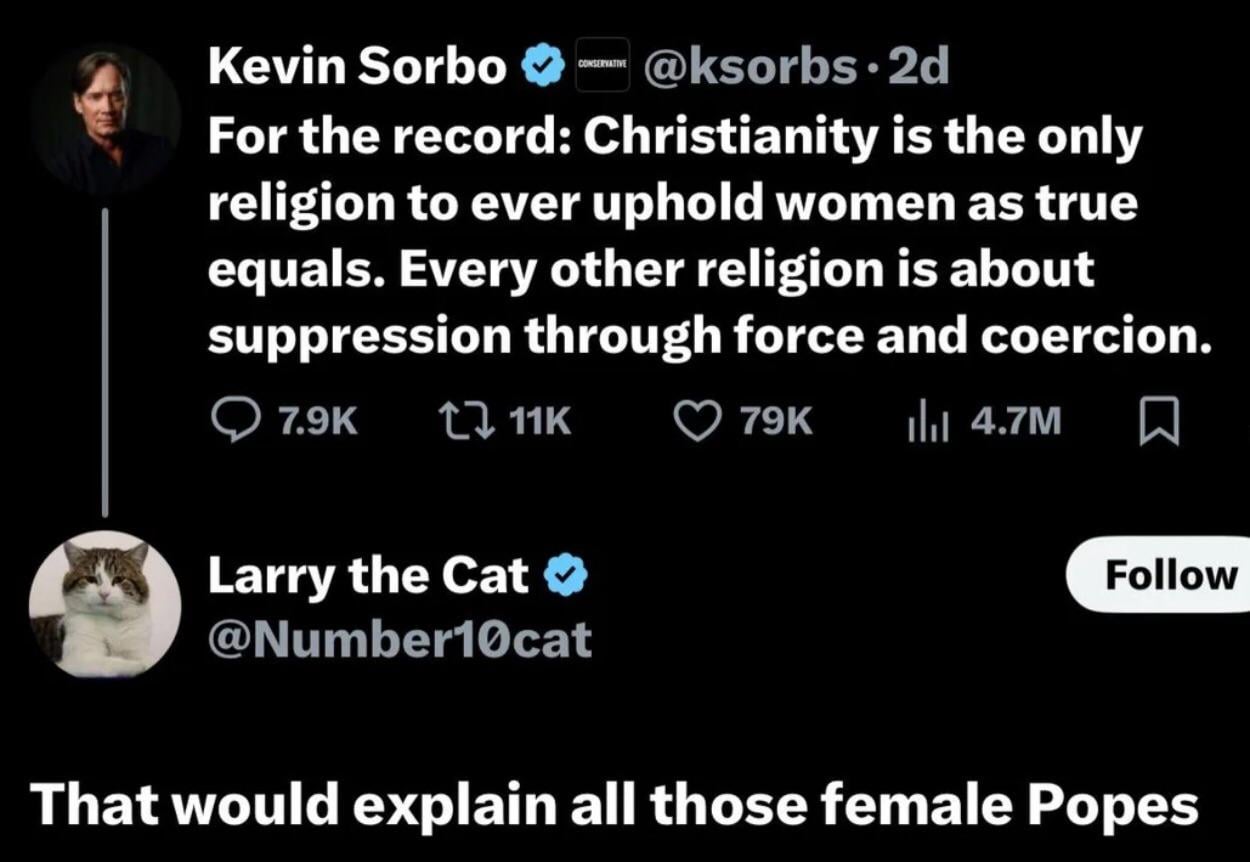Image resolution: width=1250 pixels, height=862 pixels.
Task: Click the reply text about female Popes
Action: click(614, 805)
